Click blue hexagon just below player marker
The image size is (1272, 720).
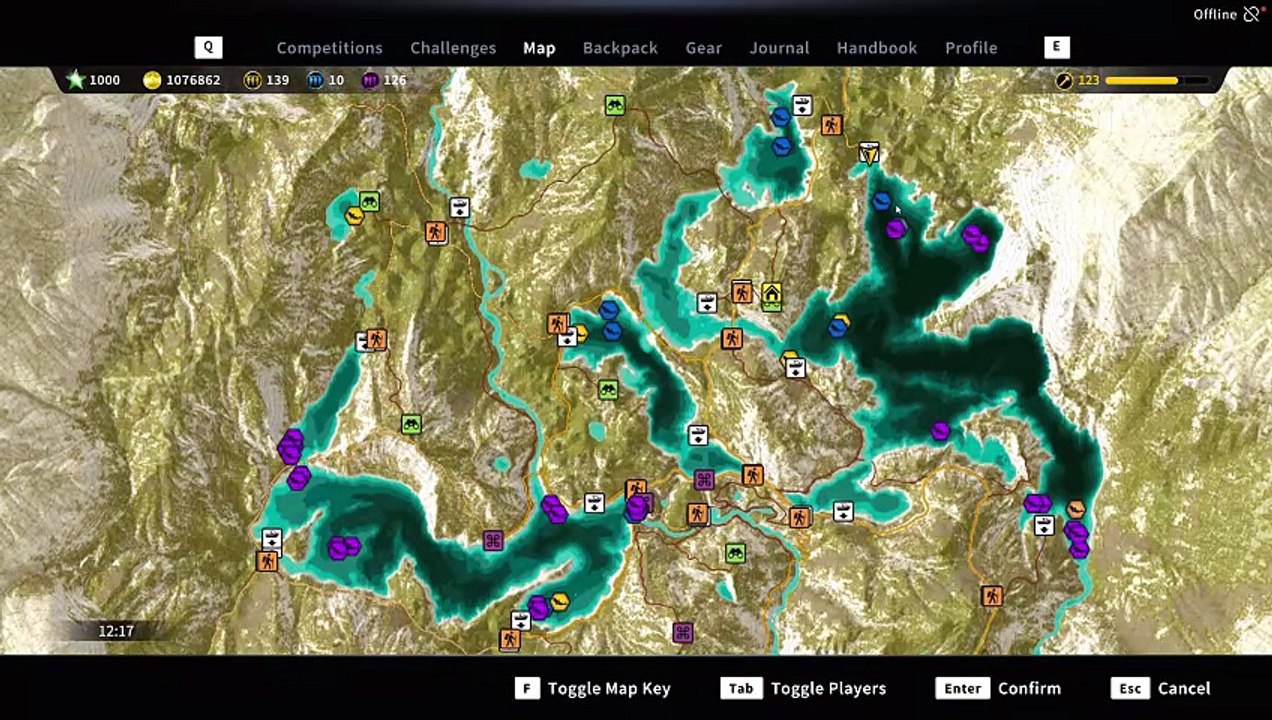point(881,202)
